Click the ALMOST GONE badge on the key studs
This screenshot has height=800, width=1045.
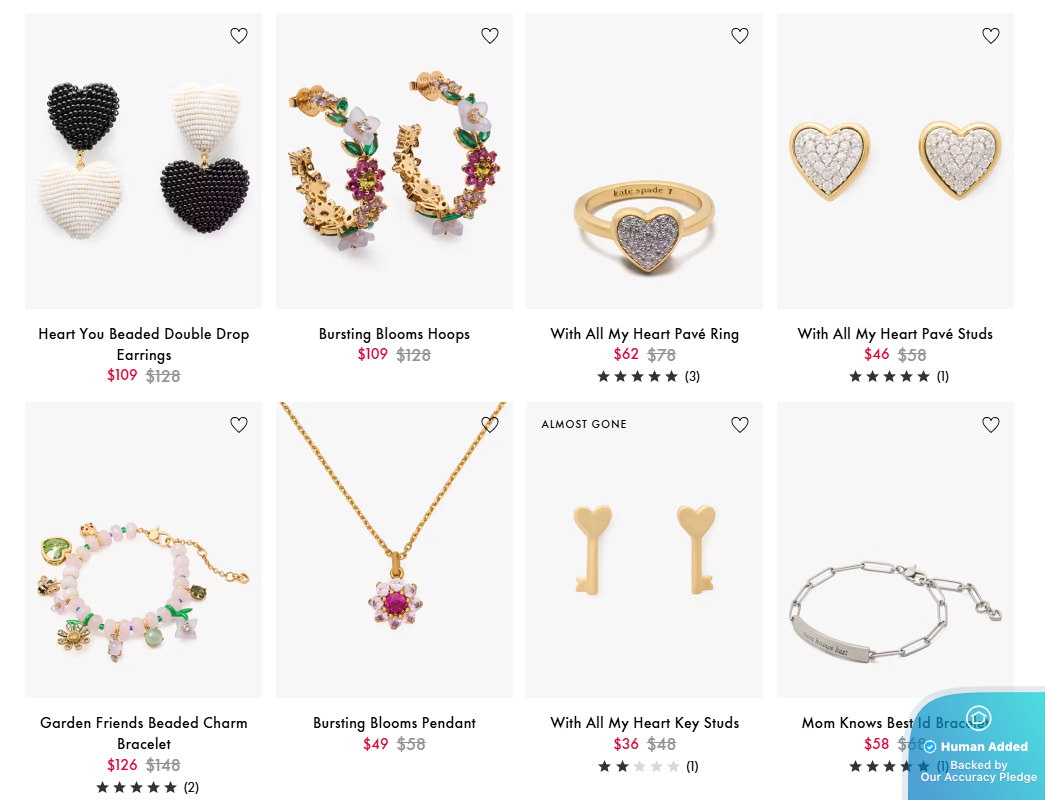coord(584,424)
